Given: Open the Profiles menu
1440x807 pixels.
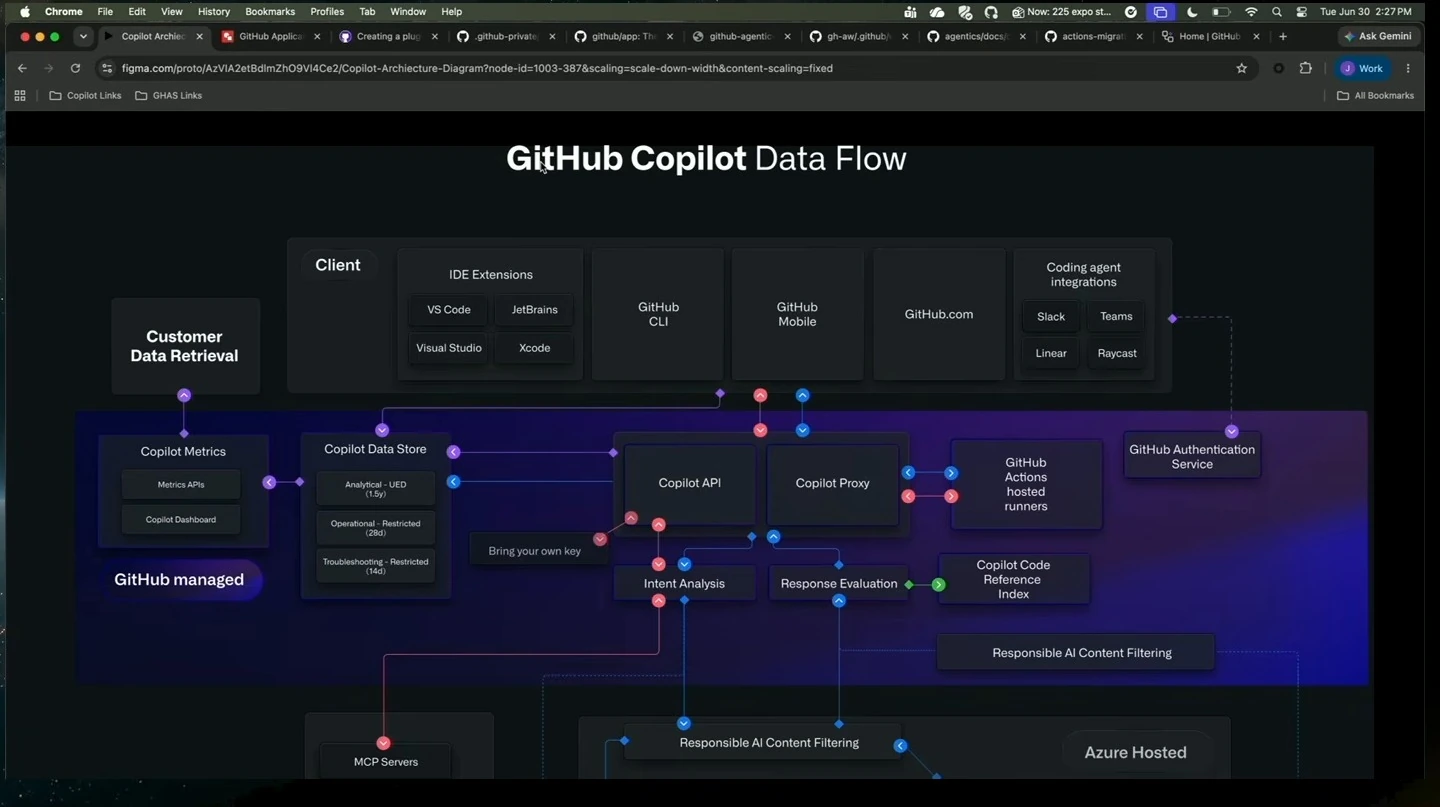Looking at the screenshot, I should click(327, 12).
